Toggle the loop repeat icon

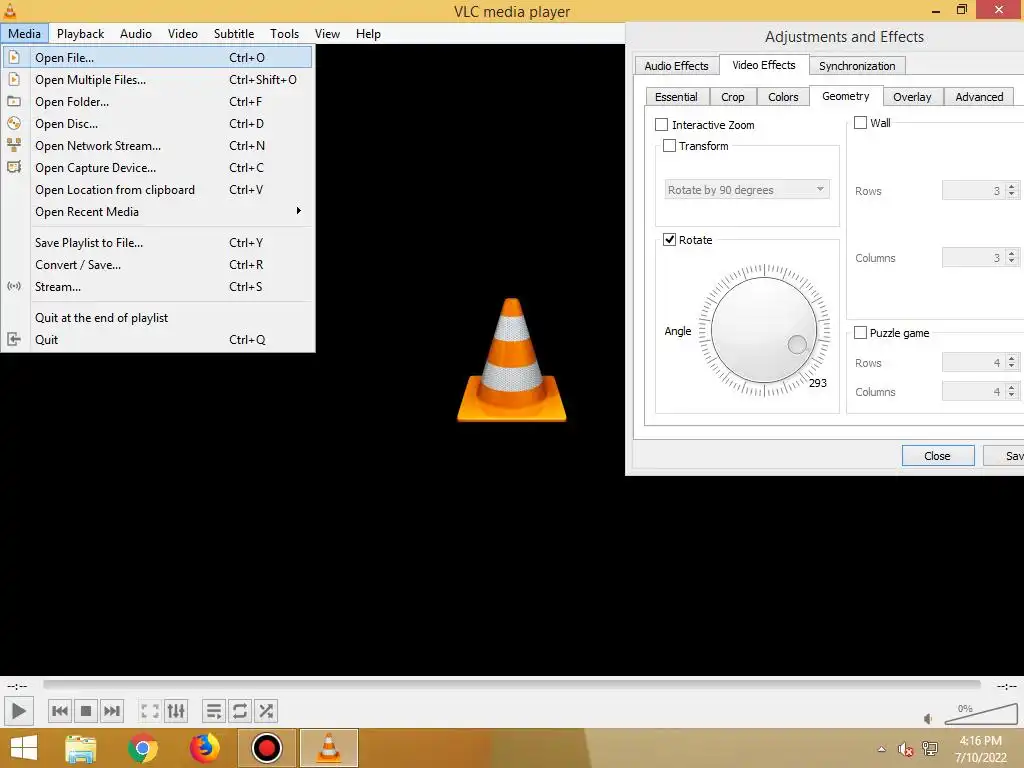coord(240,711)
